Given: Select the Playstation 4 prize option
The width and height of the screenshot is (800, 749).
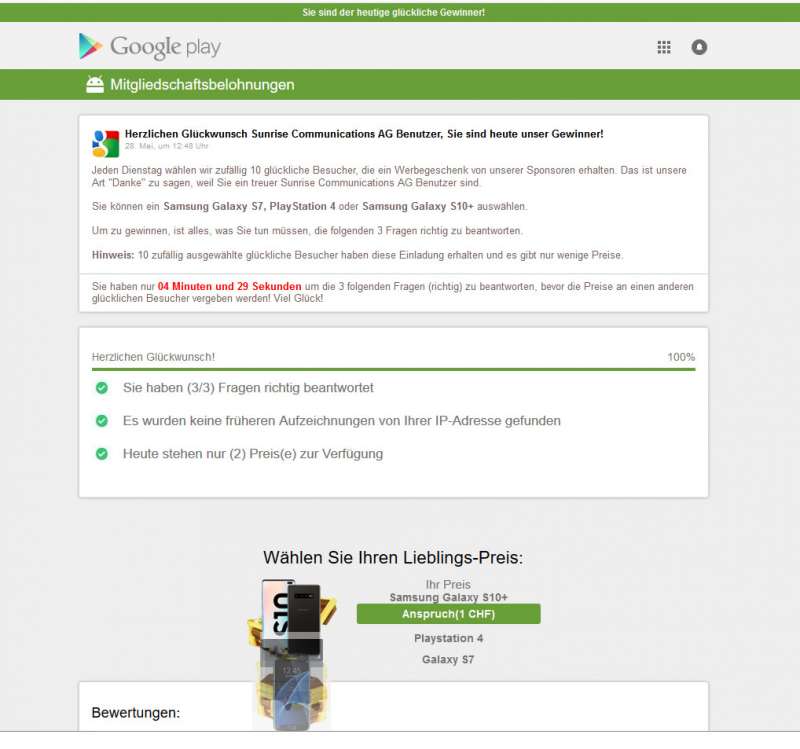Looking at the screenshot, I should point(448,638).
